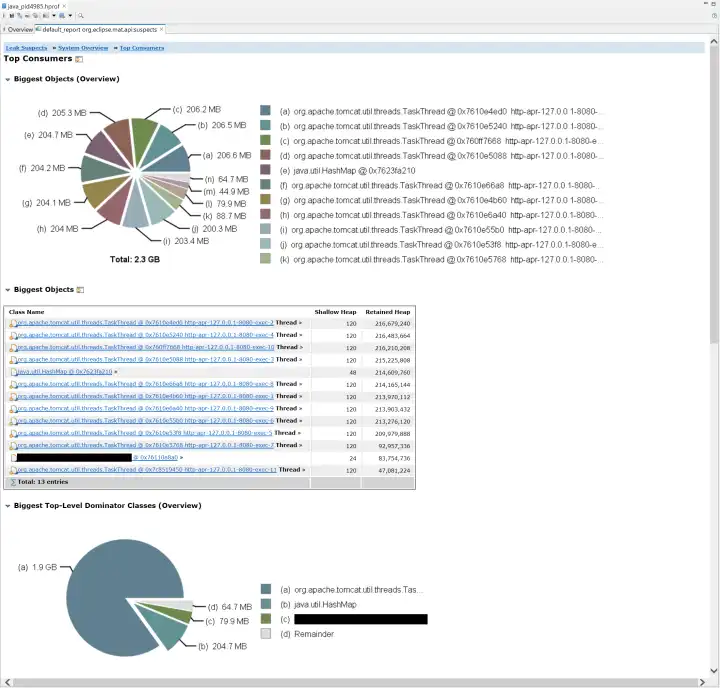Click thread icon of exec-5 row
720x688 pixels.
[13, 434]
